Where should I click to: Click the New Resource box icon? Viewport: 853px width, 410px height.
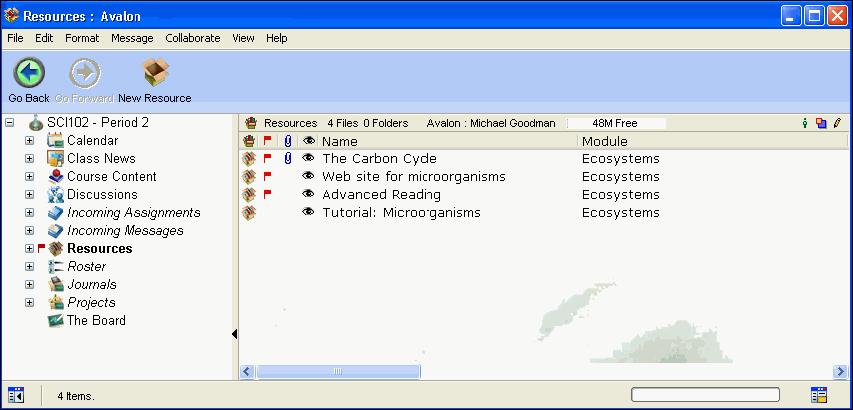tap(154, 73)
